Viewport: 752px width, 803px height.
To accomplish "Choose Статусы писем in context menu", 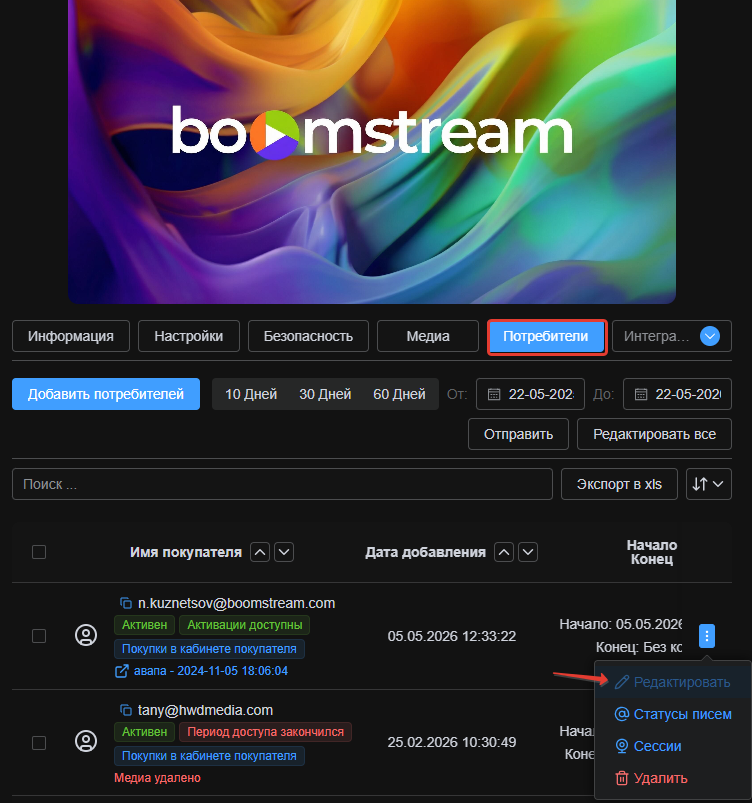I will coord(673,714).
